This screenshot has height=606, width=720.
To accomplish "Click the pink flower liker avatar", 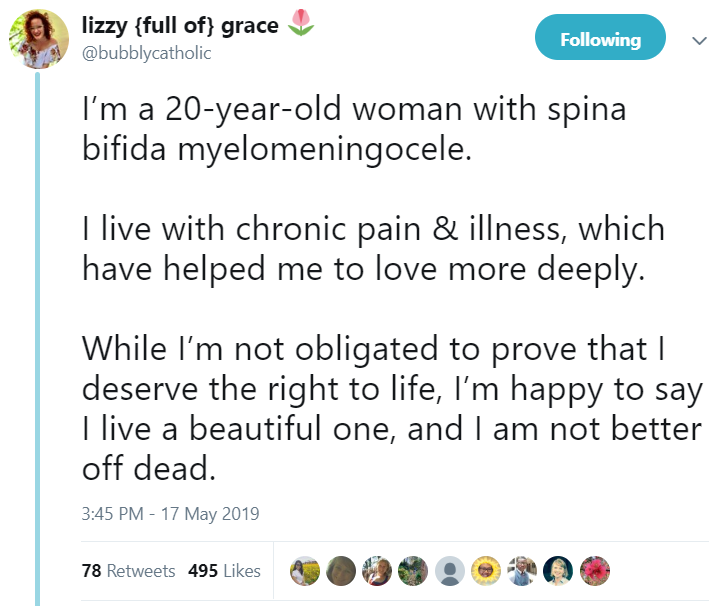I will pos(594,571).
